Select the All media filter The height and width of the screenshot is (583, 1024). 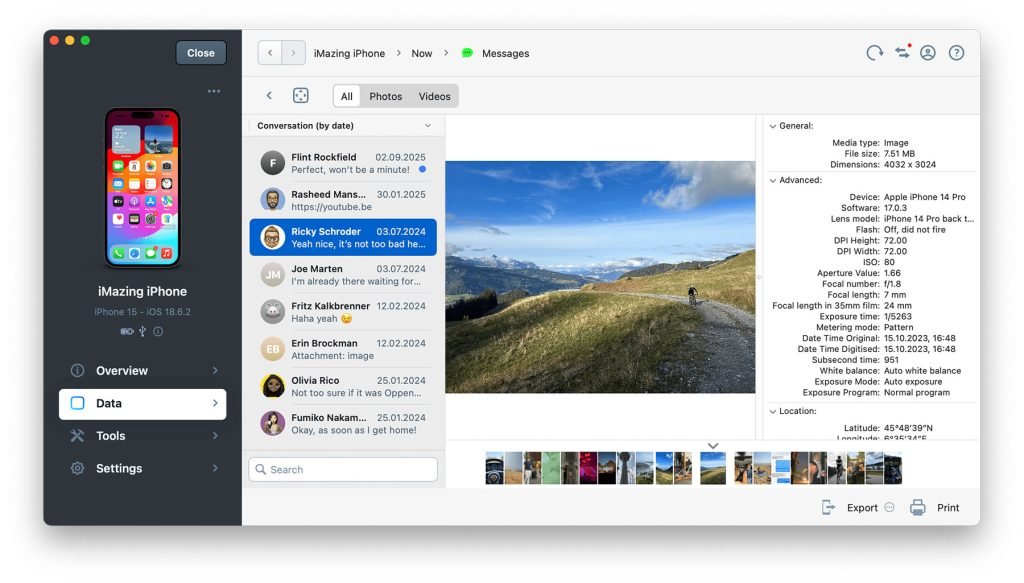click(x=347, y=96)
